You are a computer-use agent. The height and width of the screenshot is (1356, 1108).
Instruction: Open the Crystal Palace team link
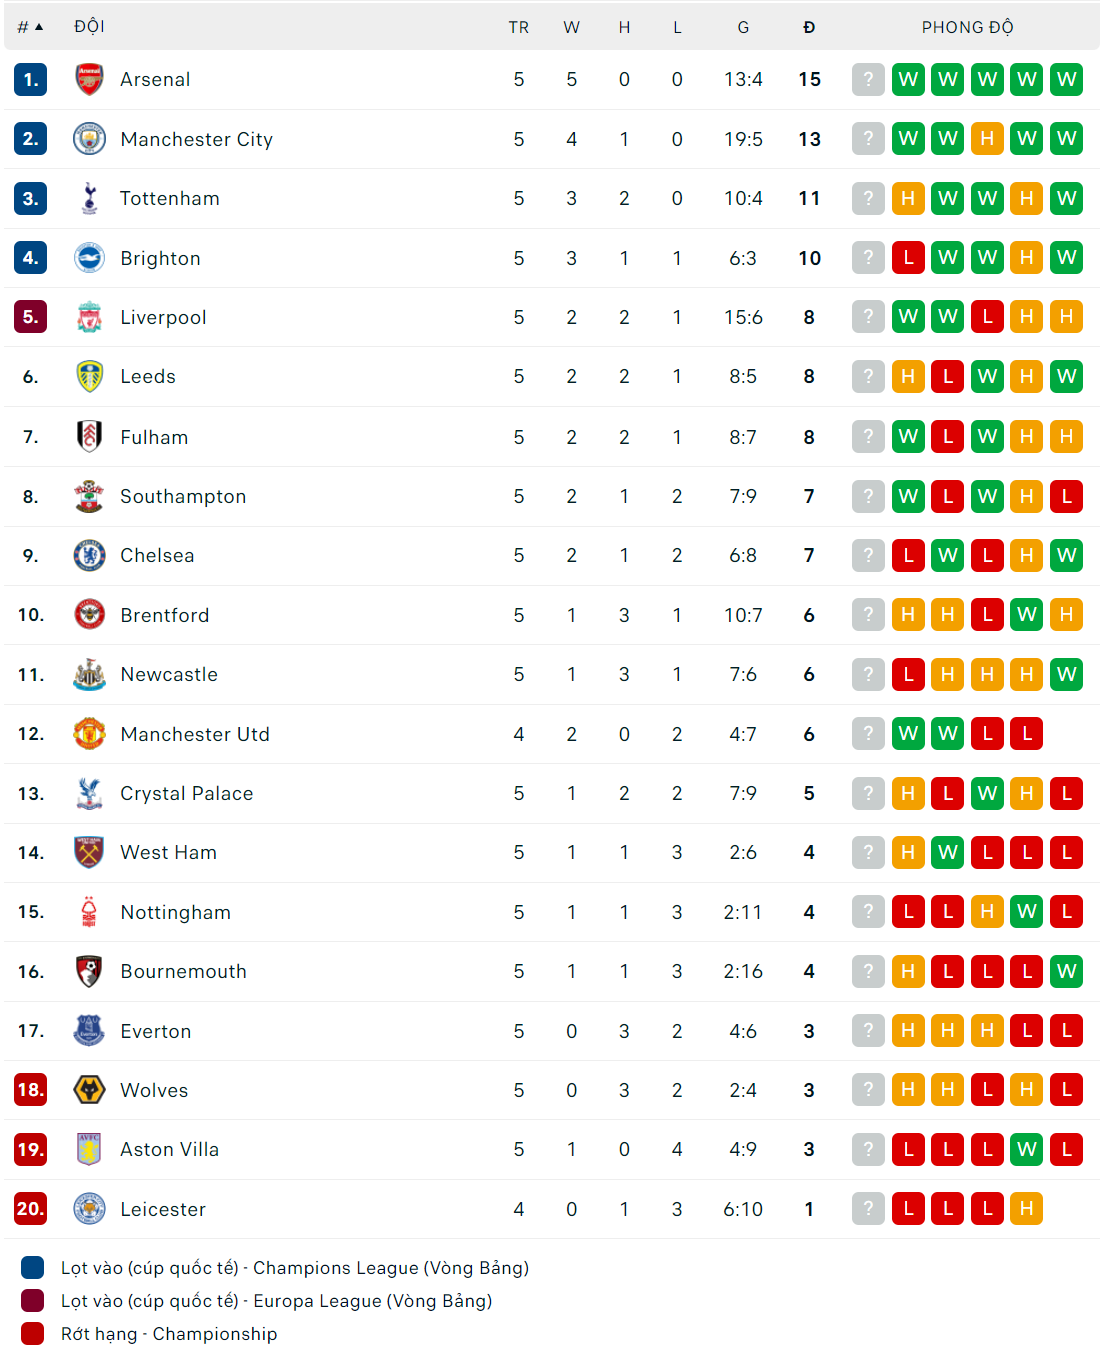(x=186, y=793)
